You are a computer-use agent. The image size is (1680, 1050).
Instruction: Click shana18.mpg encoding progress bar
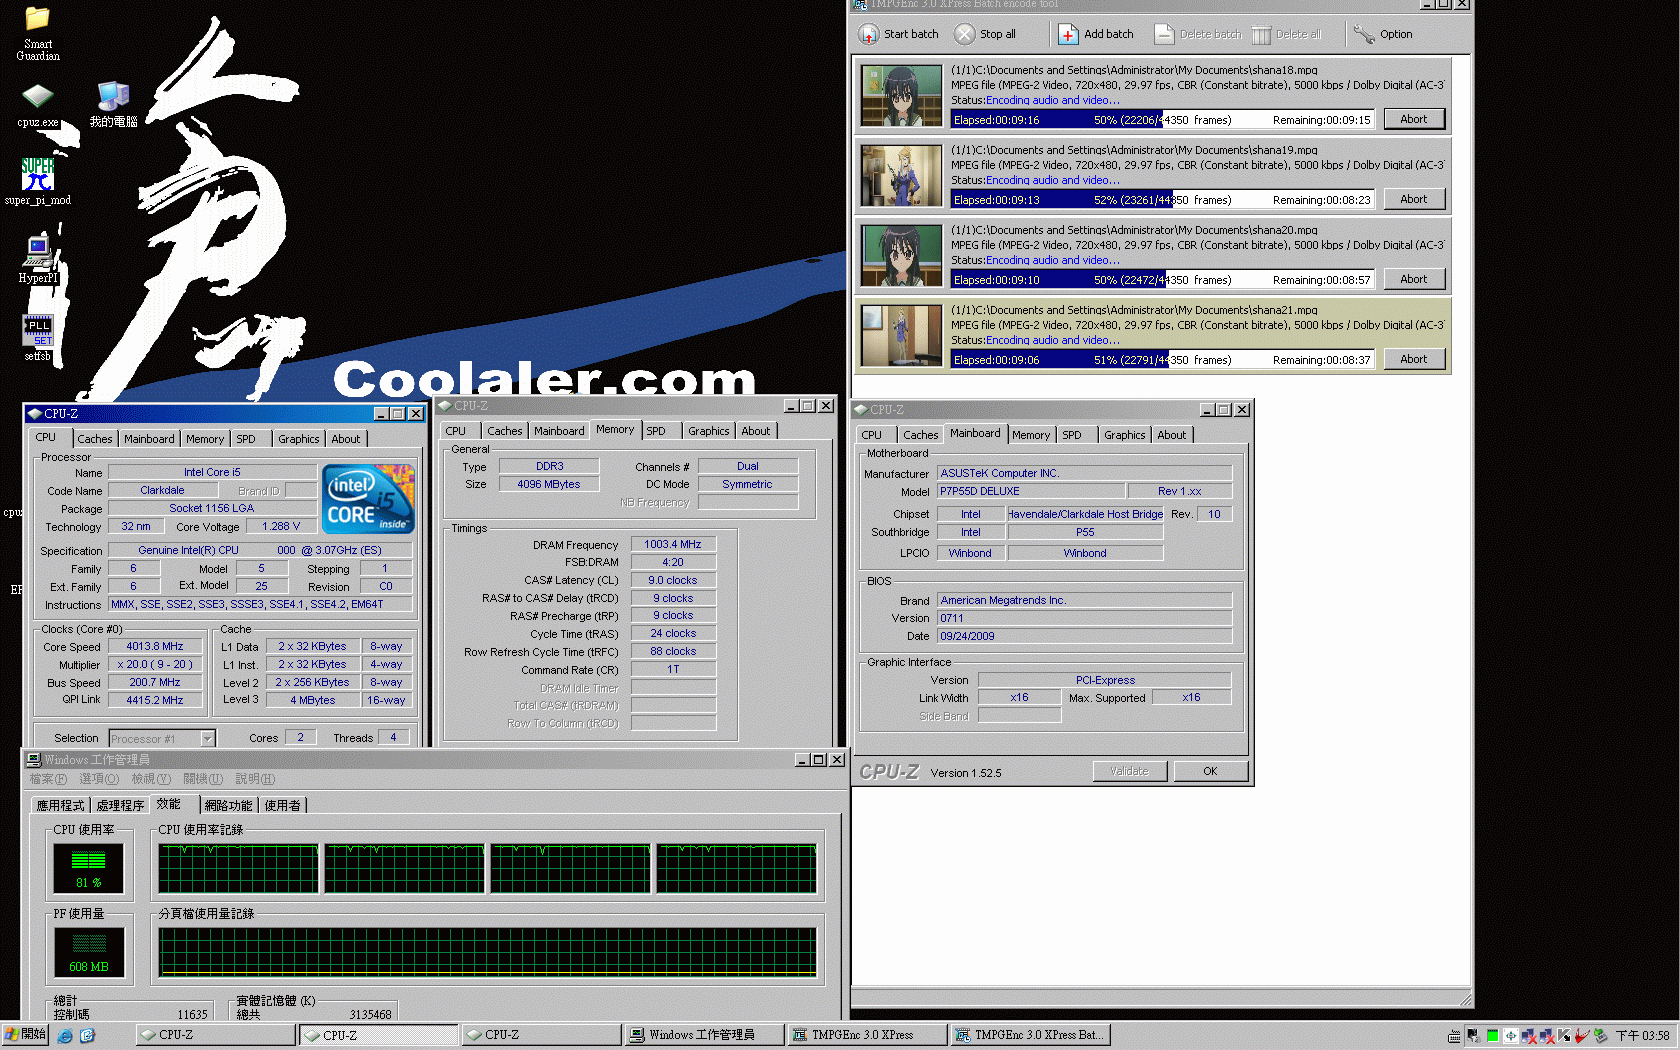click(x=1162, y=120)
